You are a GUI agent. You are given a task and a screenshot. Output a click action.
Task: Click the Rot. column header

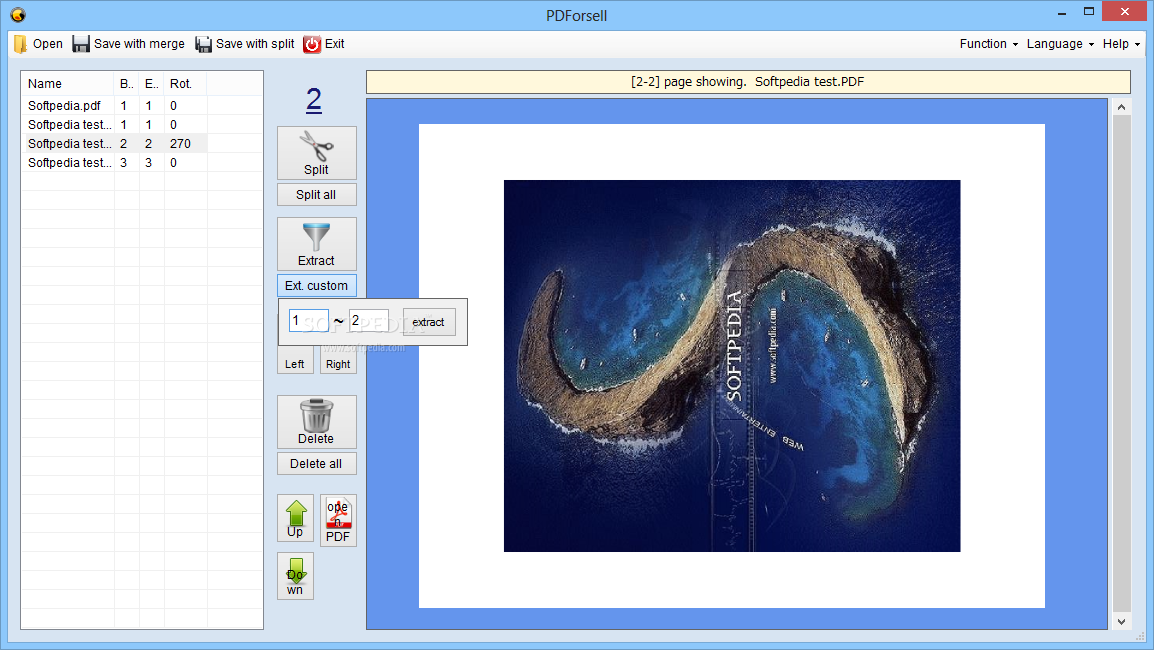tap(185, 84)
